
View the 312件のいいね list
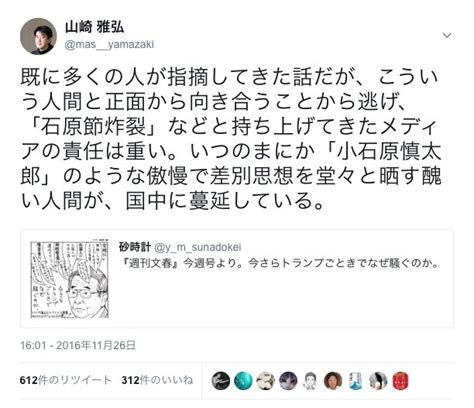(157, 380)
